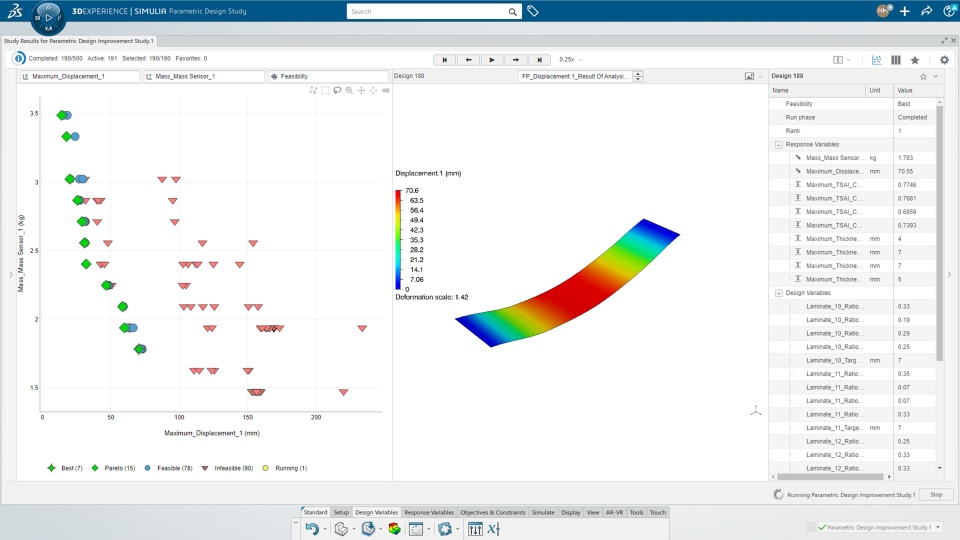960x540 pixels.
Task: Open the Design 188 panel chevron menu
Action: click(x=936, y=77)
